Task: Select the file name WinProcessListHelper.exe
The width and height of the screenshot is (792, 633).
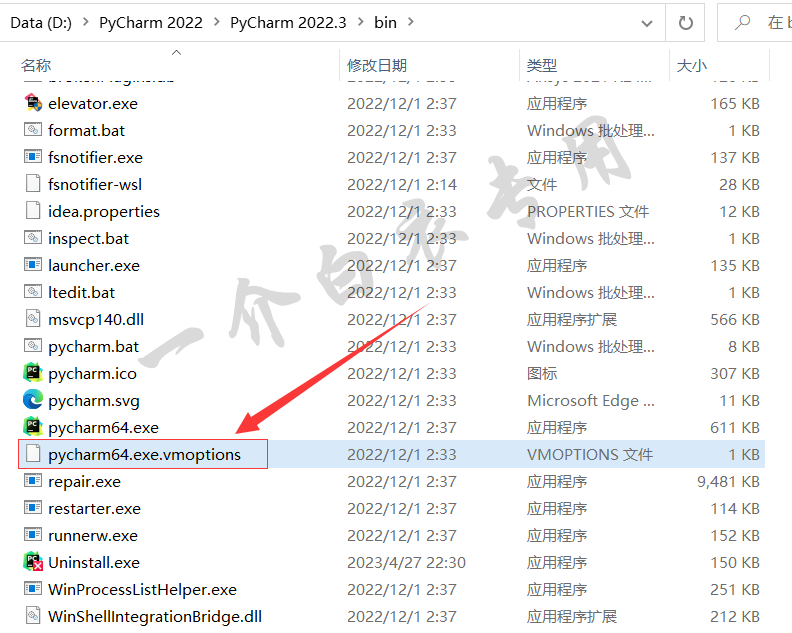Action: pyautogui.click(x=142, y=590)
